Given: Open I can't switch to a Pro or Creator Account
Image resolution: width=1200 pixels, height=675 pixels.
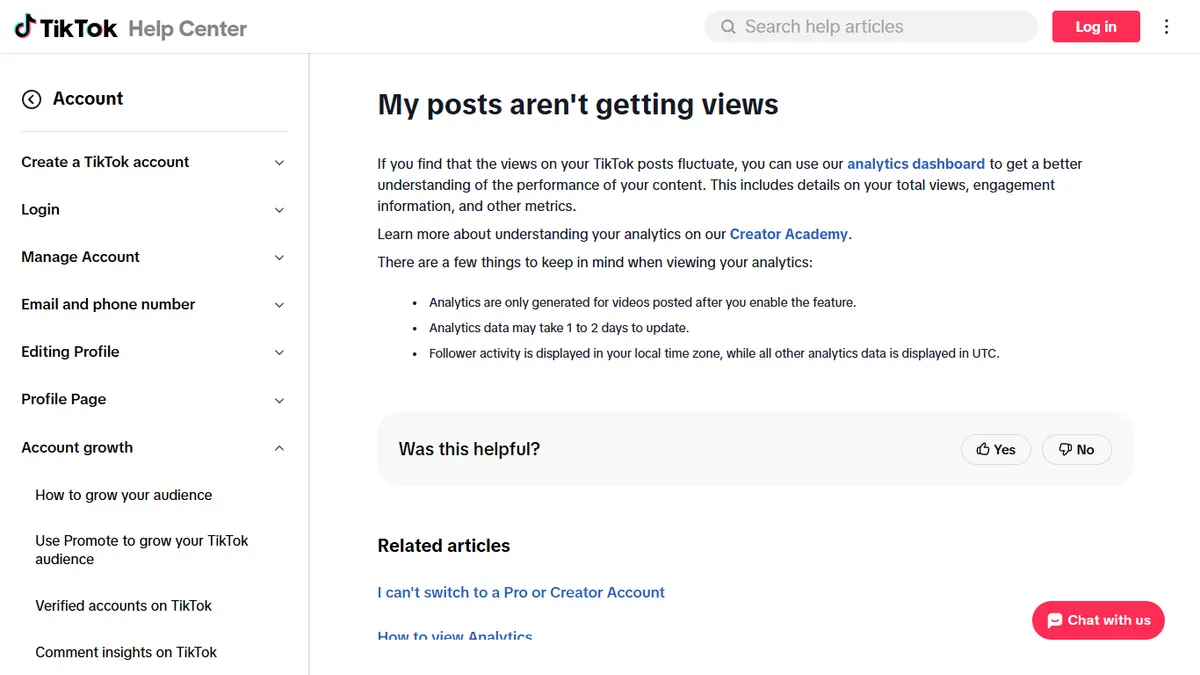Looking at the screenshot, I should click(x=521, y=592).
